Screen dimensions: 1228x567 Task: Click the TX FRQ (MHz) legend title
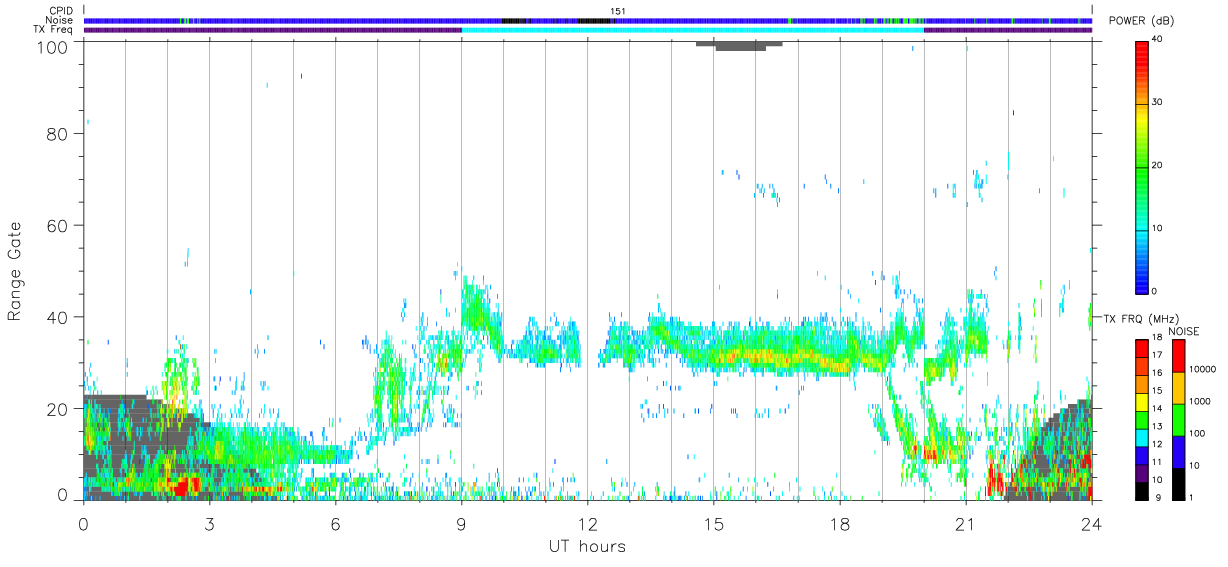coord(1142,318)
